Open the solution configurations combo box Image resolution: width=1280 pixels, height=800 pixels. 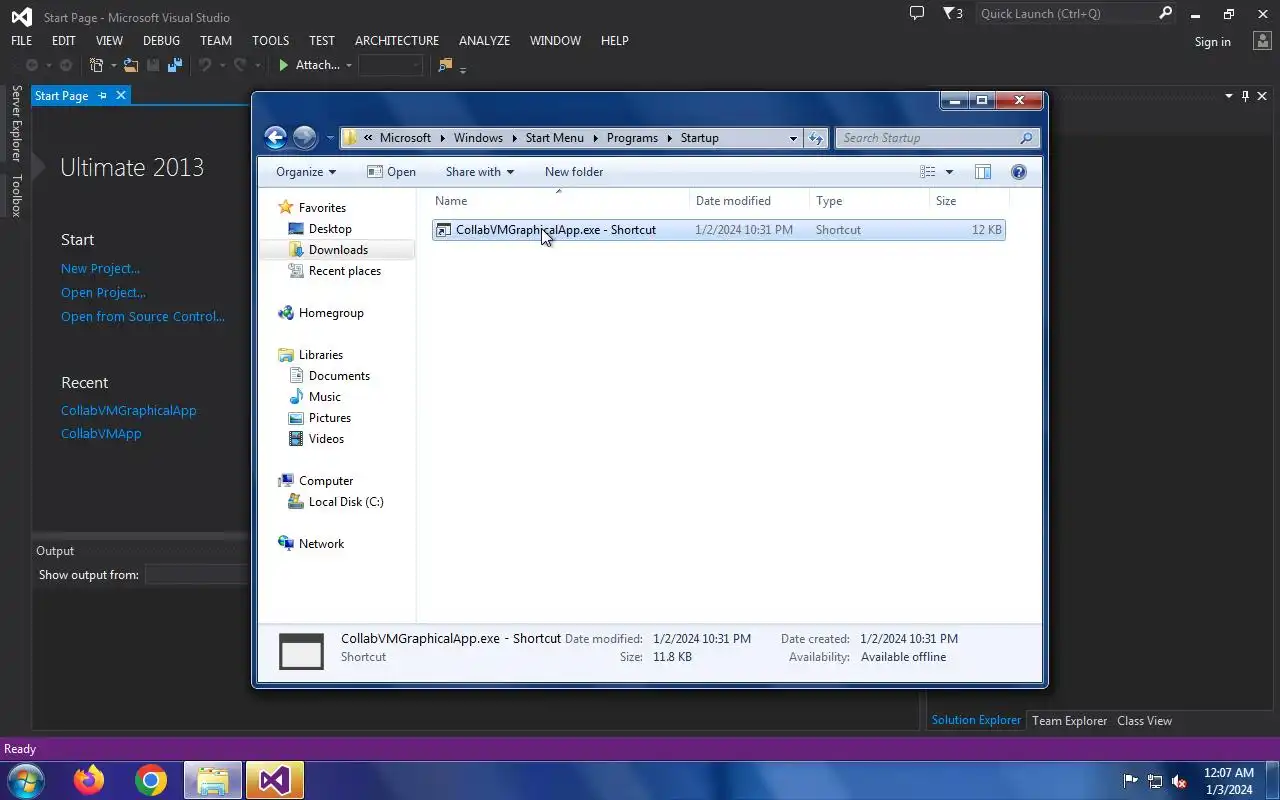391,65
